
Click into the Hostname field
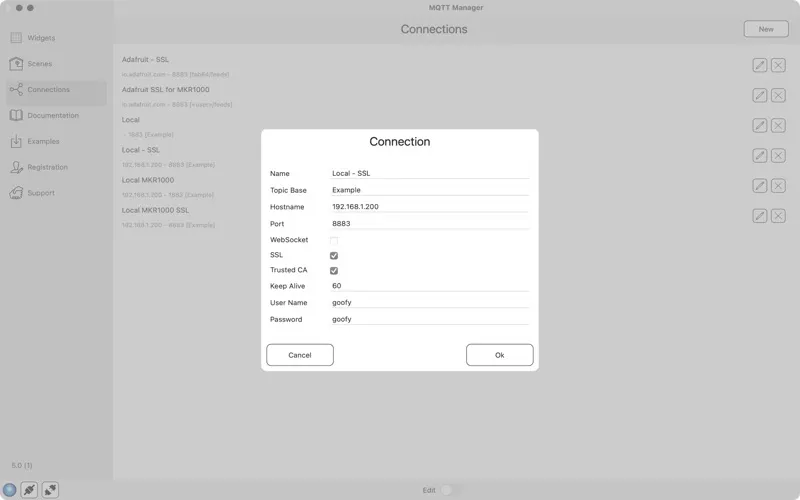tap(430, 207)
